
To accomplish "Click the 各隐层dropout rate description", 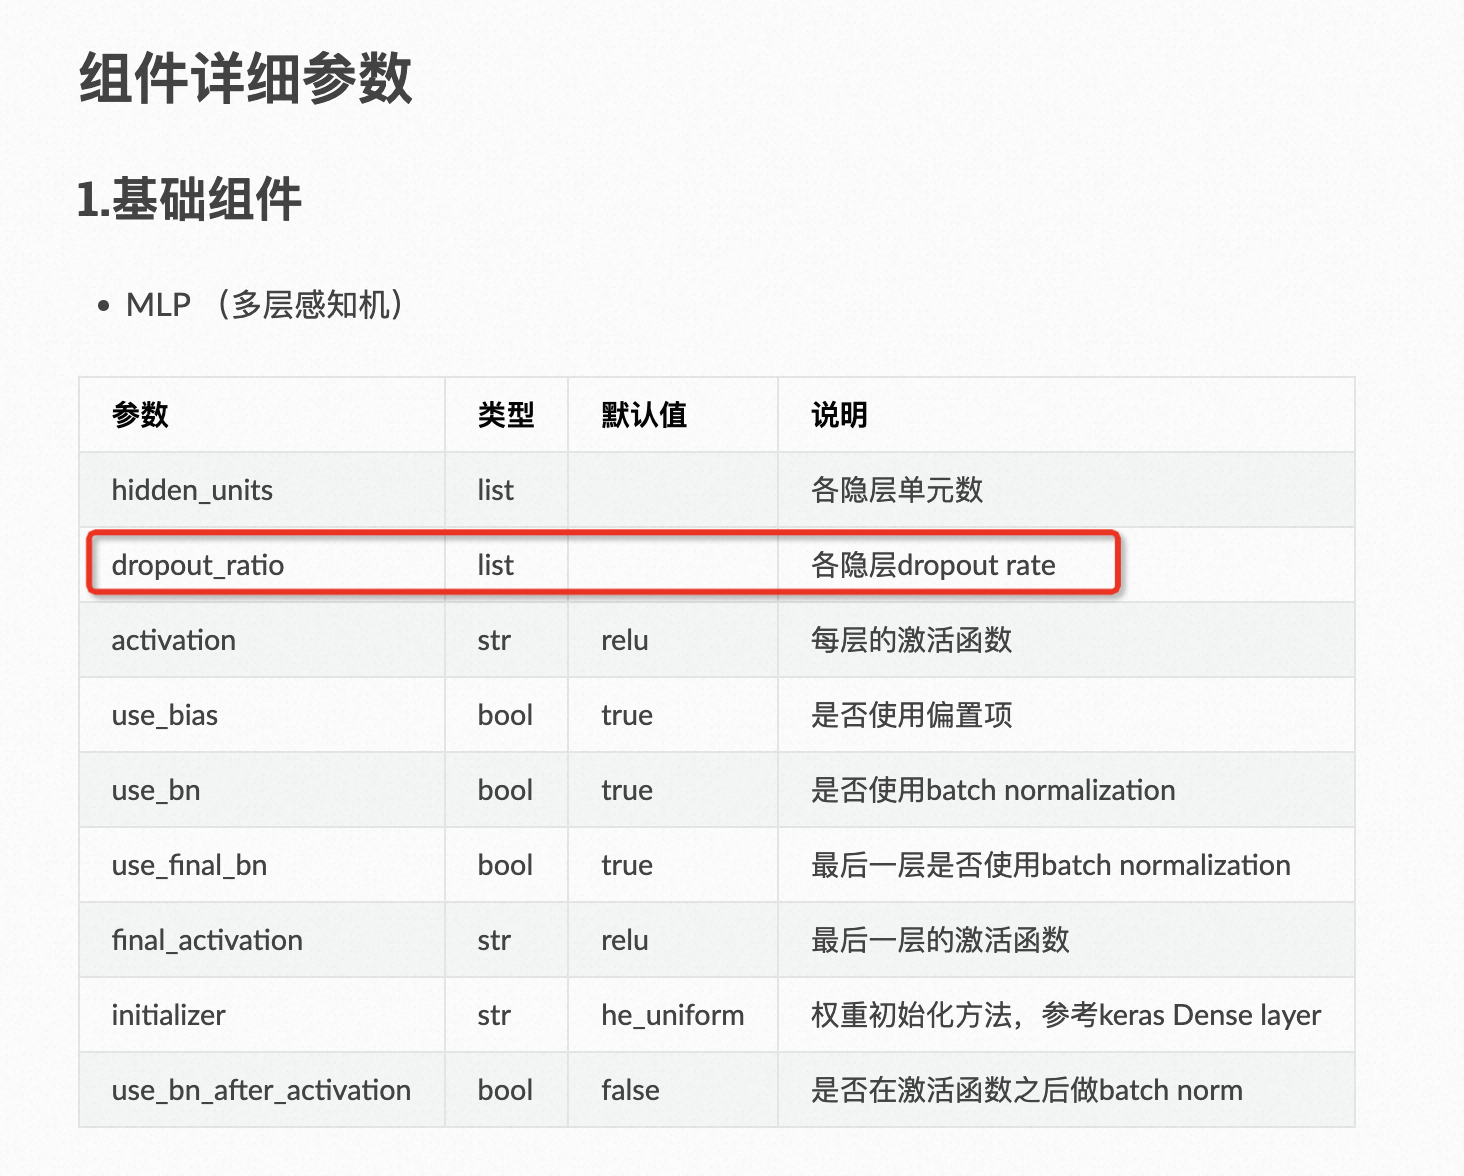I will (x=933, y=565).
